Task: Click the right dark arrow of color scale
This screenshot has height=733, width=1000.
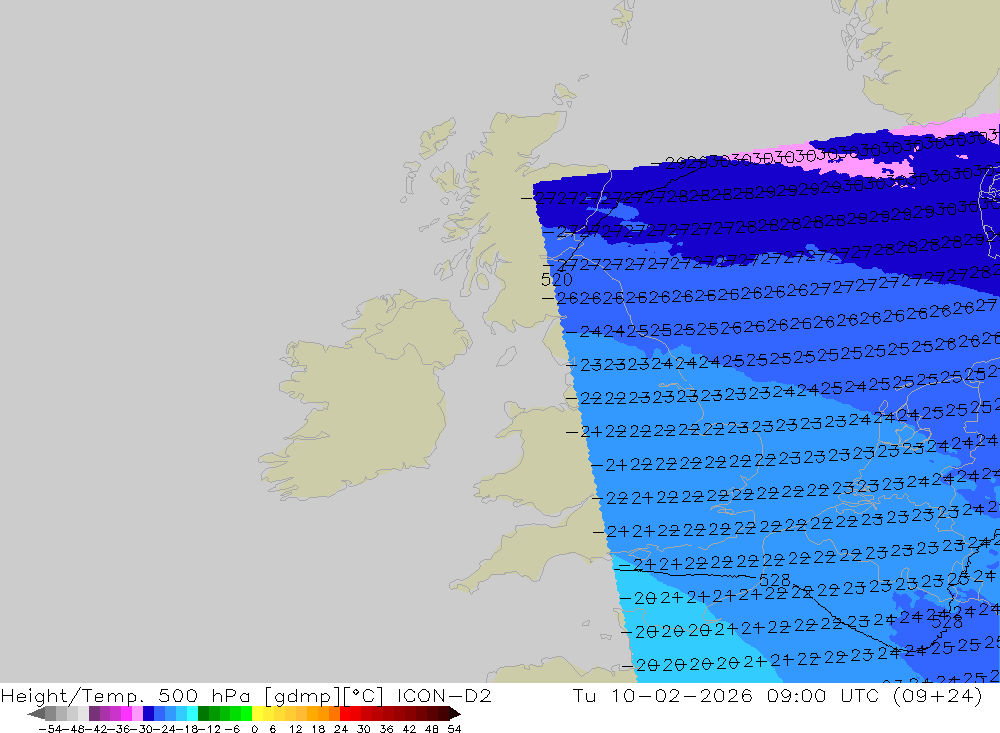Action: pos(455,714)
